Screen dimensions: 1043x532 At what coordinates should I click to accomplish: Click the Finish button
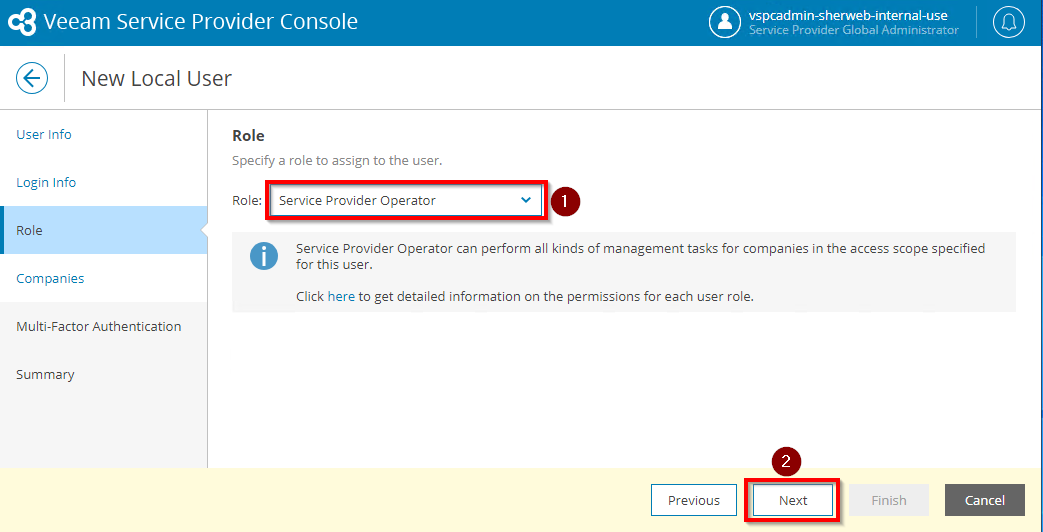click(x=889, y=500)
